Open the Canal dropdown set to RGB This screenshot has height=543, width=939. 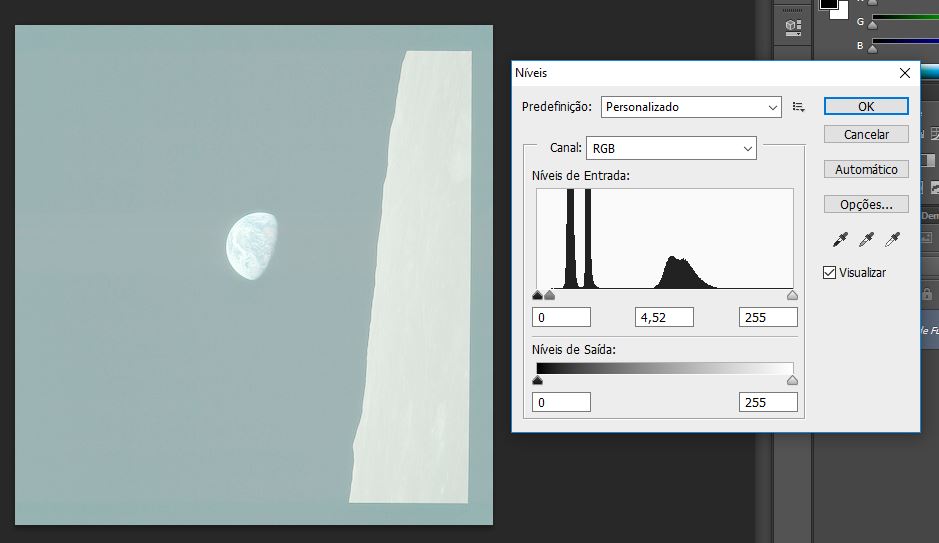671,148
